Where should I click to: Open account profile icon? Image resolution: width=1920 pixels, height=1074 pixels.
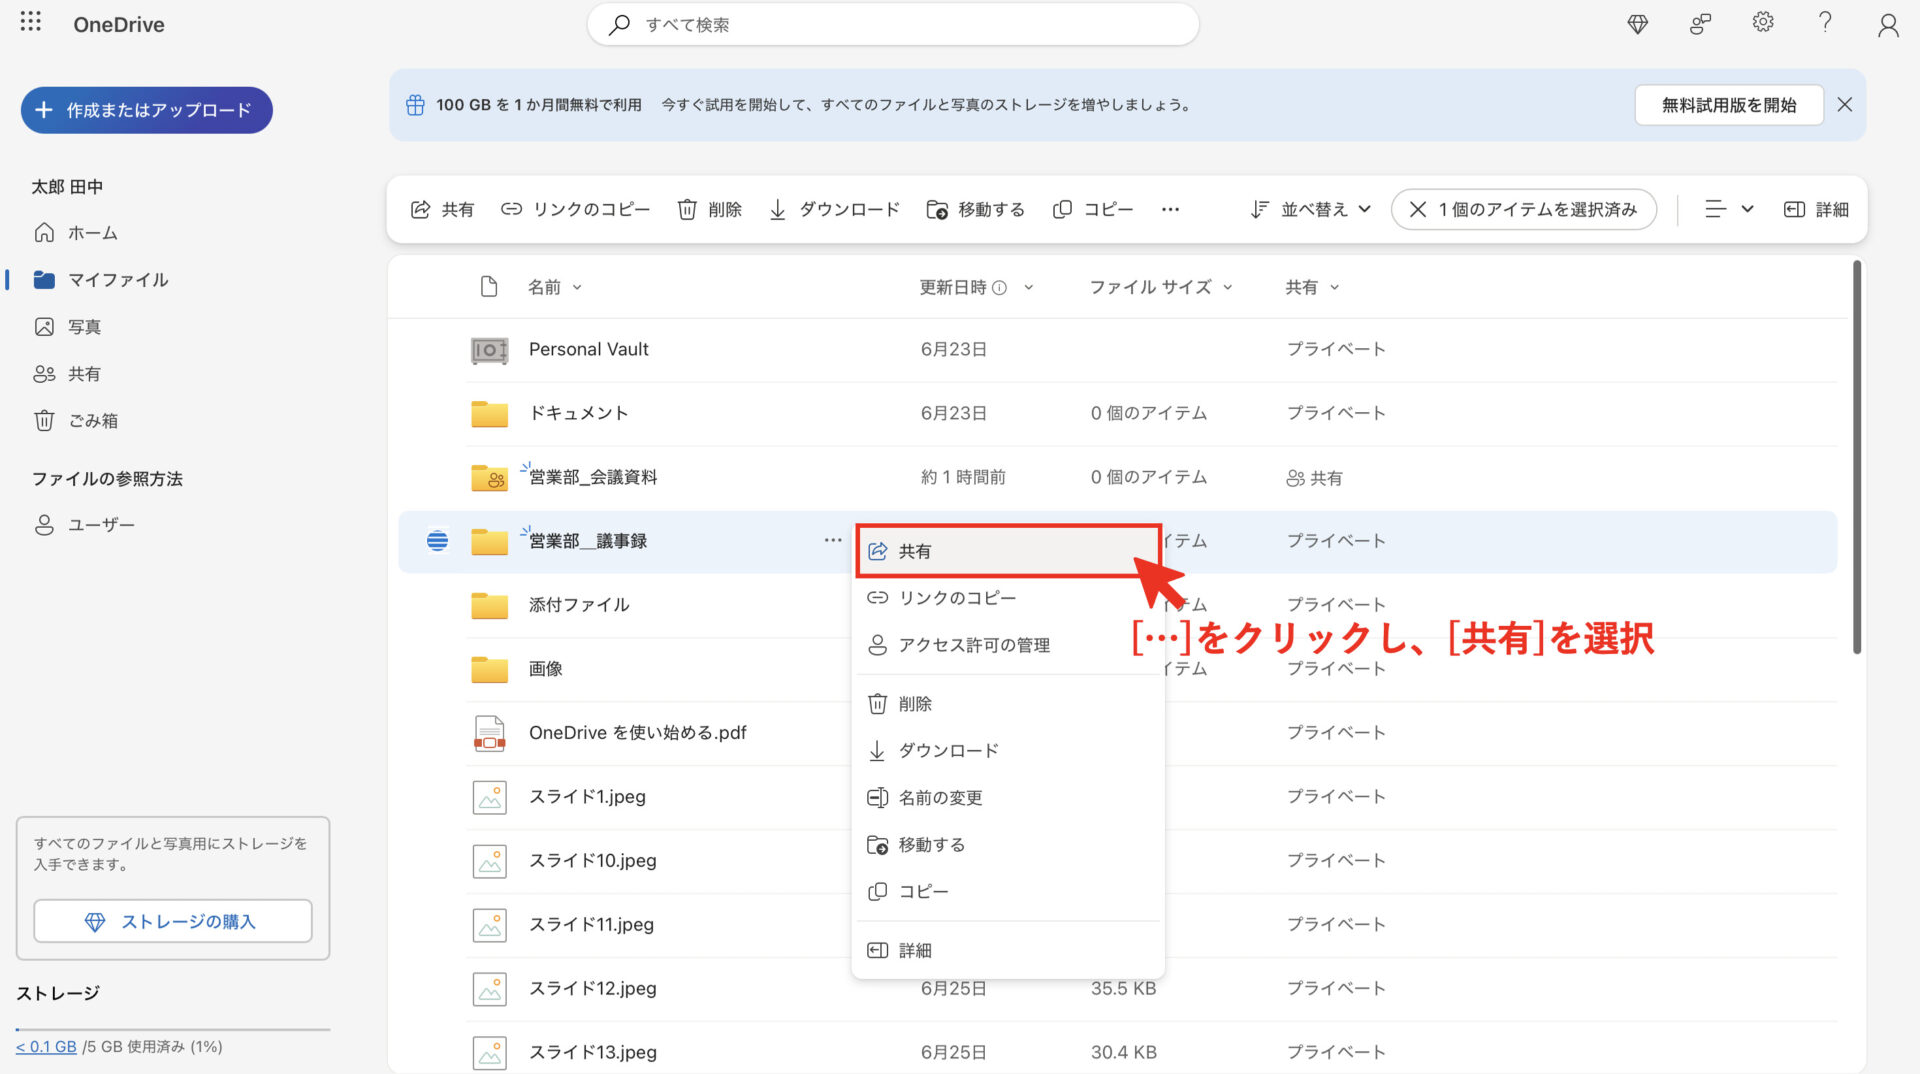click(1888, 25)
